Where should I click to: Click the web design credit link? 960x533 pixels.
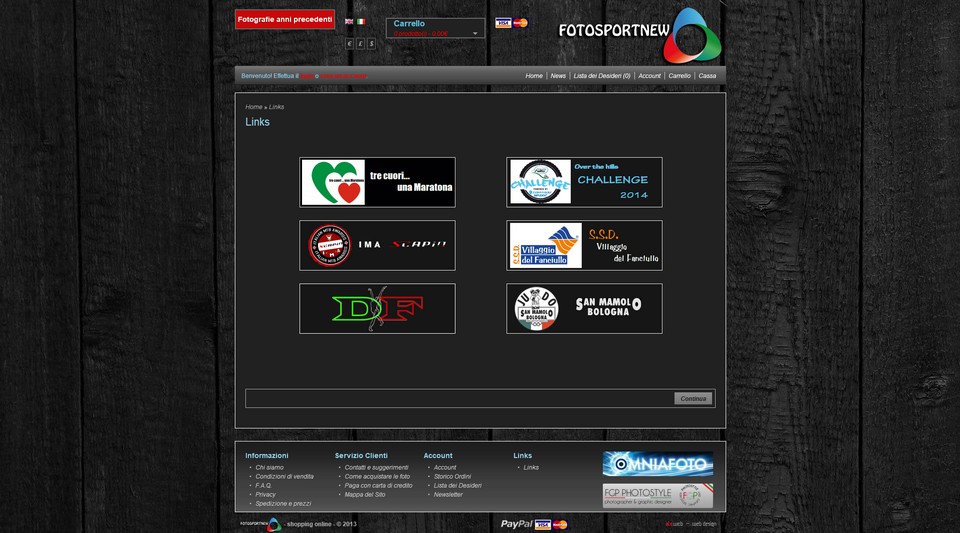(x=691, y=524)
